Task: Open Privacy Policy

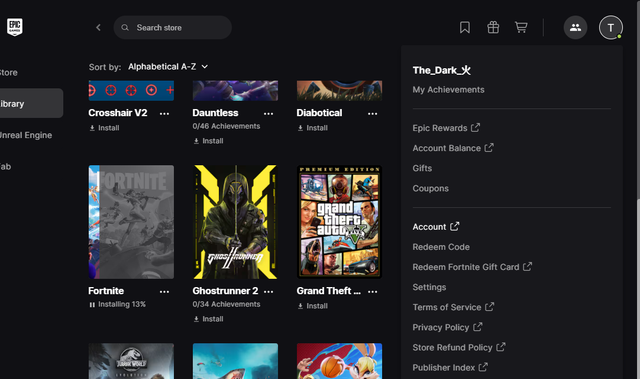Action: pos(447,327)
